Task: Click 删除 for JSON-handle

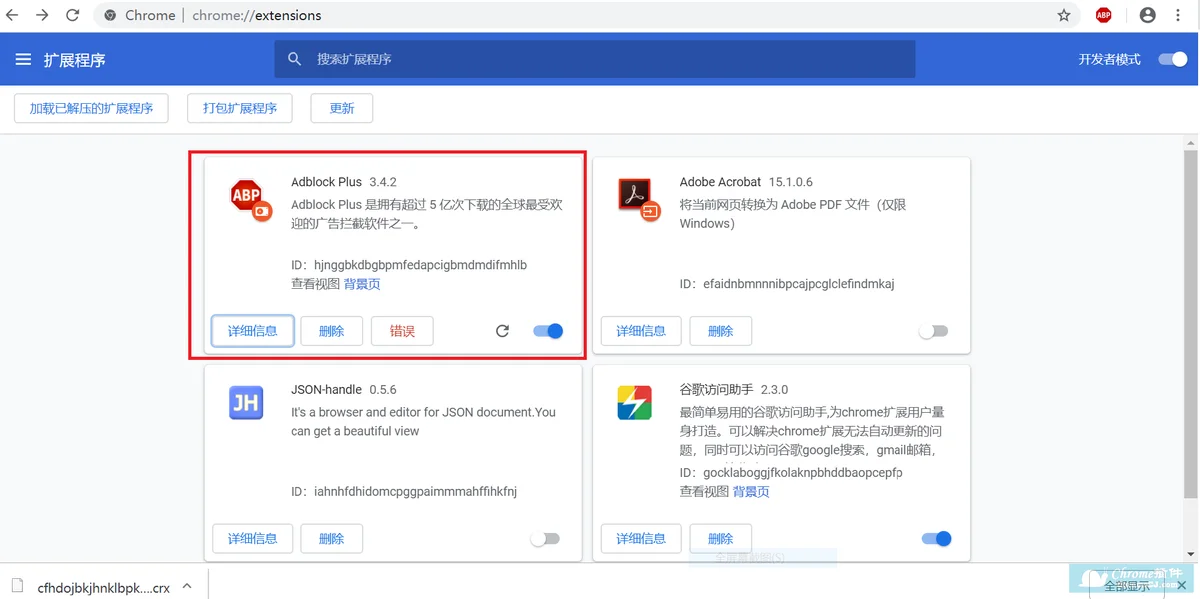Action: pyautogui.click(x=332, y=538)
